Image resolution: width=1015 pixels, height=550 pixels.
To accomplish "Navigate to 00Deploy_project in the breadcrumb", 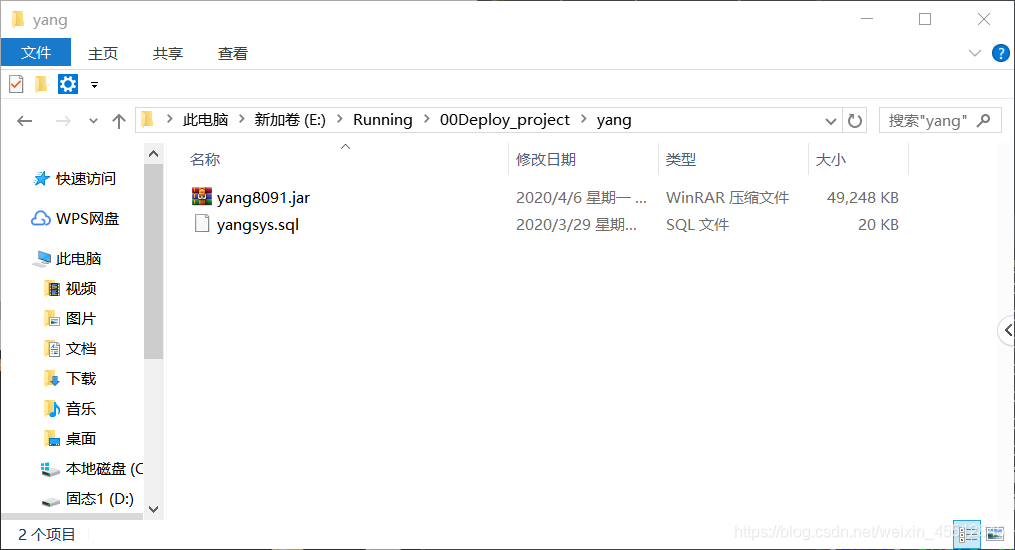I will tap(505, 120).
